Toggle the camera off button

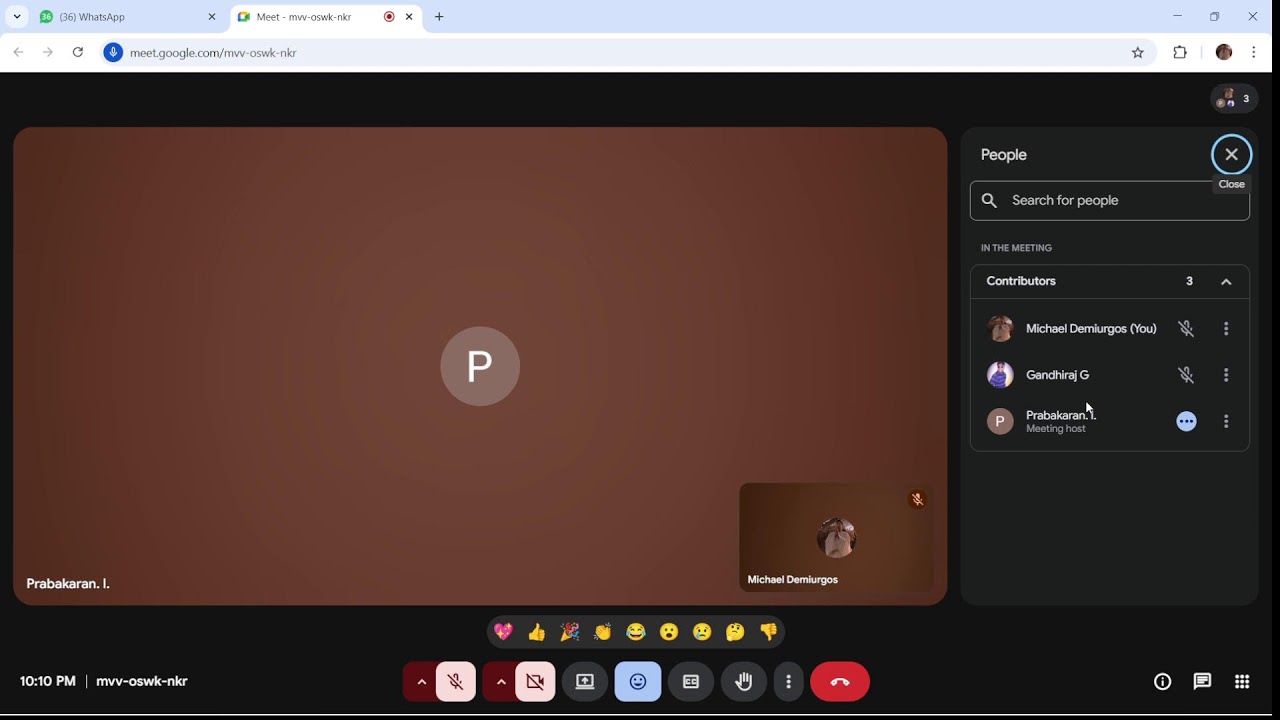click(x=536, y=682)
